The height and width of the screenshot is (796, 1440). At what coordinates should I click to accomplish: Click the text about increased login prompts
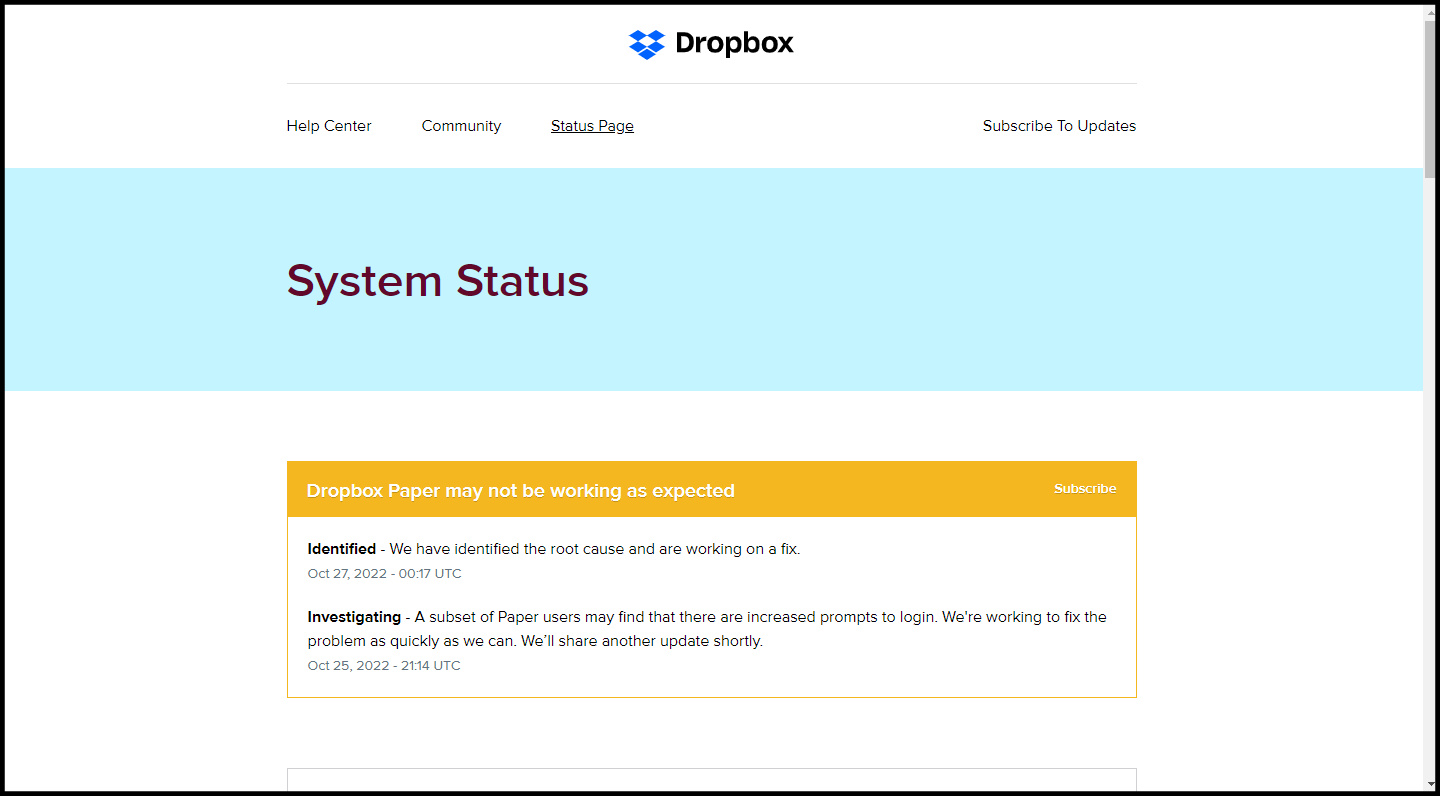tap(707, 629)
